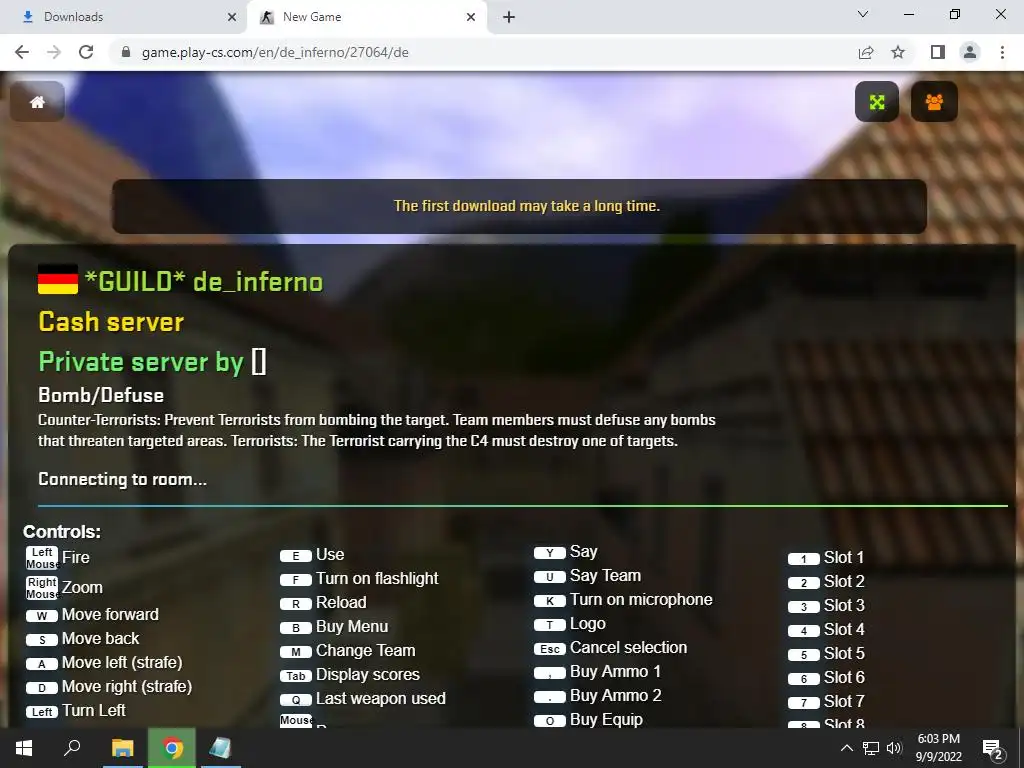Image resolution: width=1024 pixels, height=768 pixels.
Task: Click the 'Bomb/Defuse' mode heading
Action: coord(101,395)
